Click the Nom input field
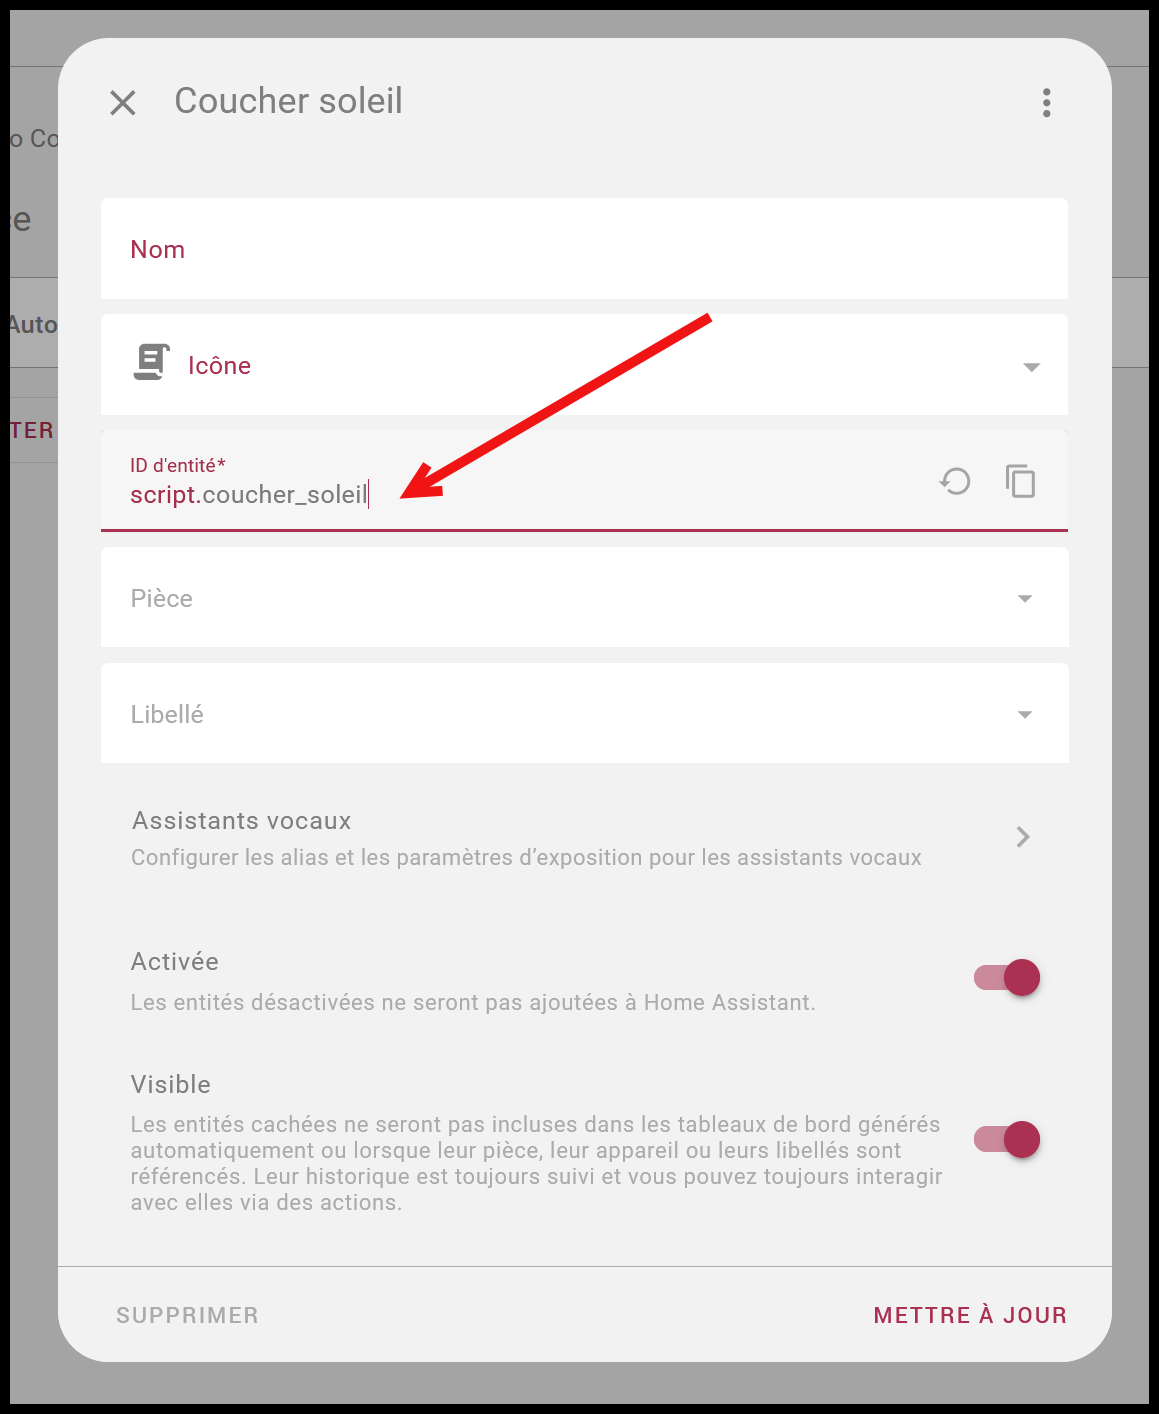The height and width of the screenshot is (1414, 1159). tap(584, 249)
